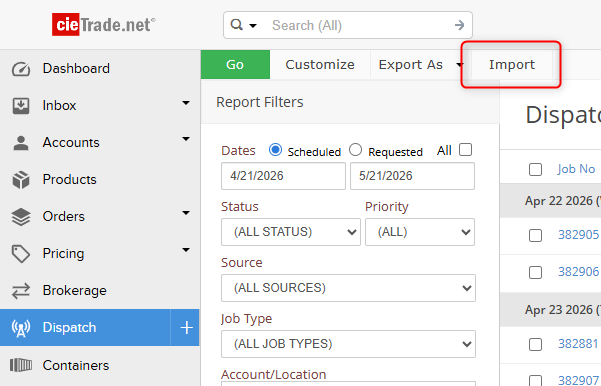Open the (ALL JOB TYPES) dropdown
The width and height of the screenshot is (601, 386).
click(348, 344)
